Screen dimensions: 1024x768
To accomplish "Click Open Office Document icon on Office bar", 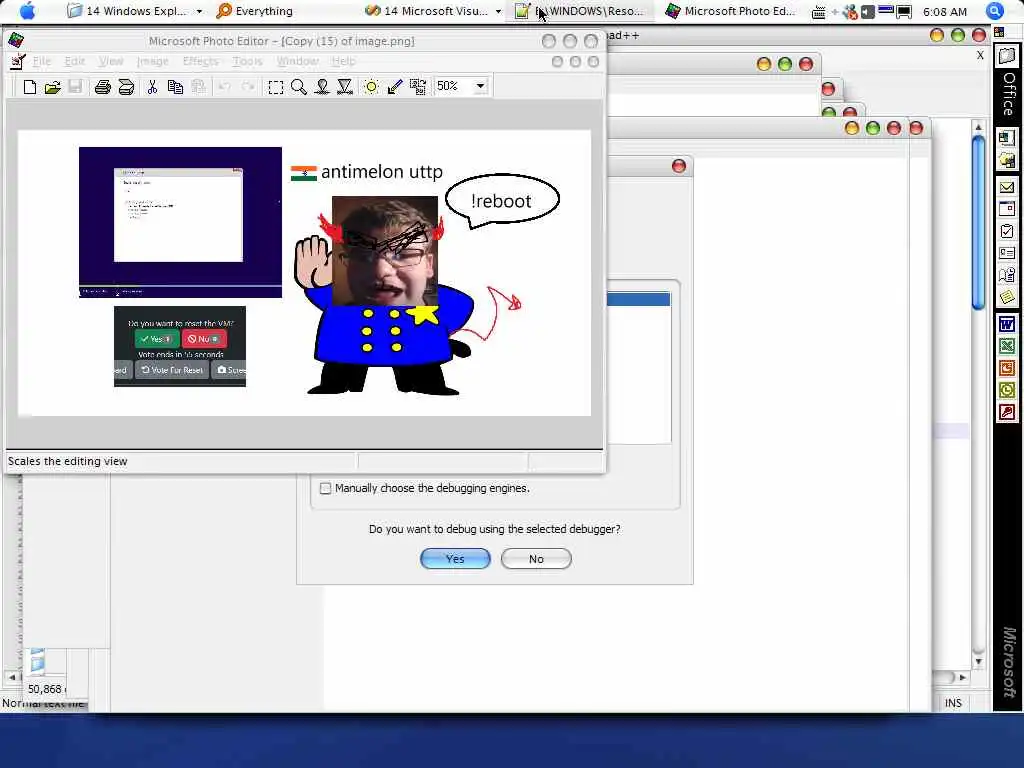I will (1007, 159).
